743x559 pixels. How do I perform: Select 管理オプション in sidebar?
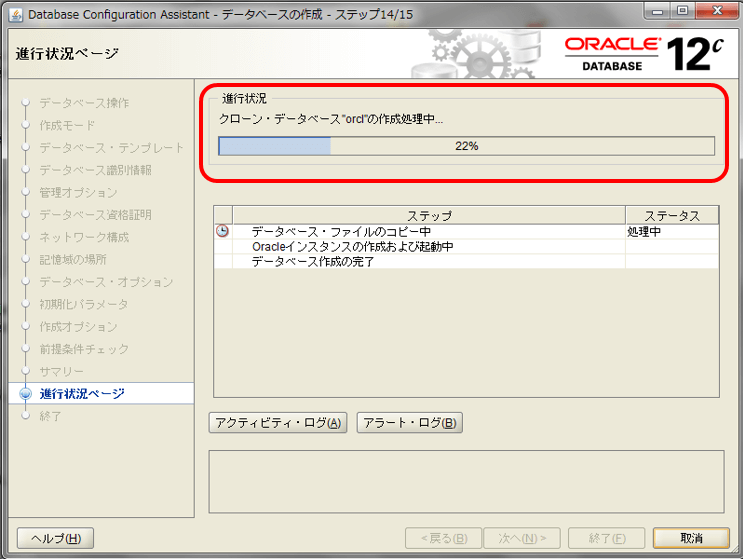coord(78,192)
